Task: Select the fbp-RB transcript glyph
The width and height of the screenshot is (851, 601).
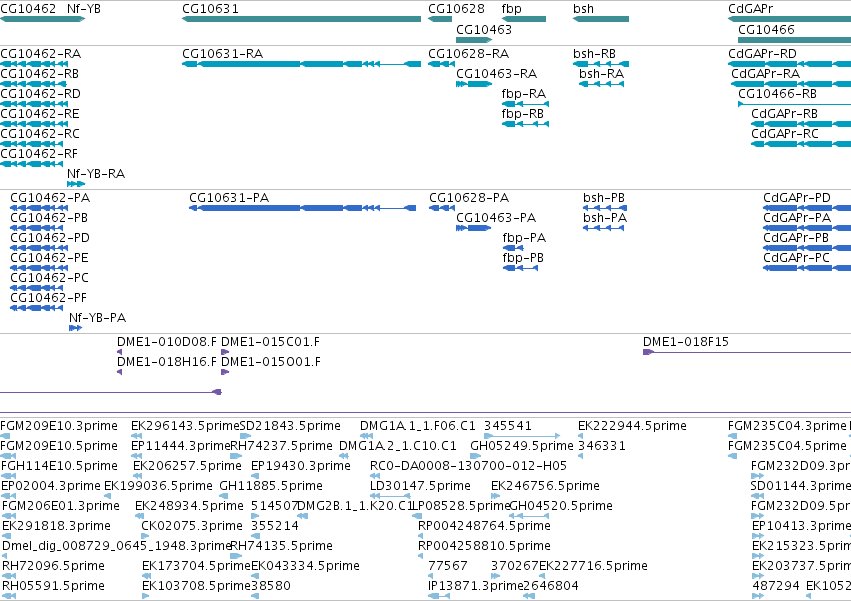Action: click(525, 124)
